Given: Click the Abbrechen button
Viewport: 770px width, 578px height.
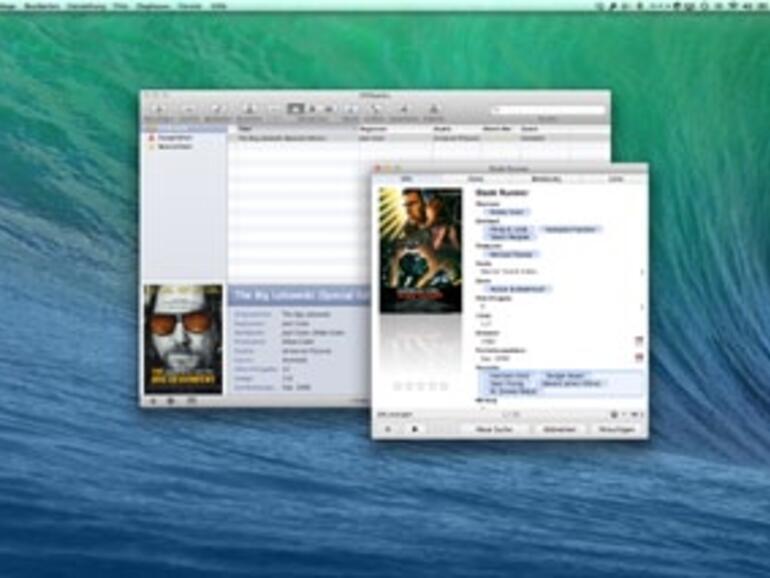Looking at the screenshot, I should click(x=559, y=429).
